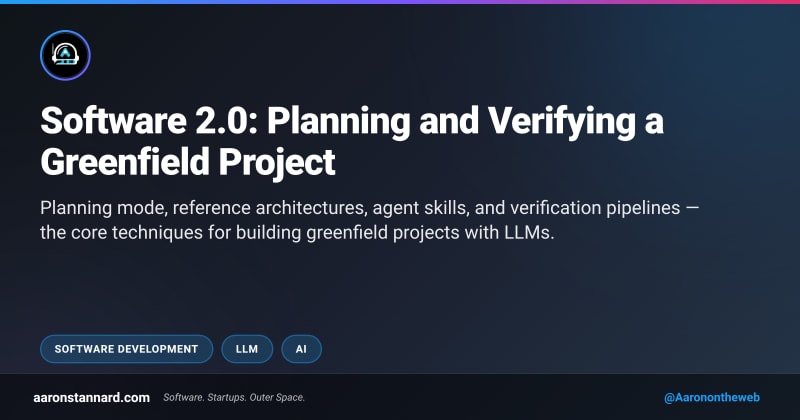Select the LLM tag pill
This screenshot has width=800, height=420.
(247, 348)
